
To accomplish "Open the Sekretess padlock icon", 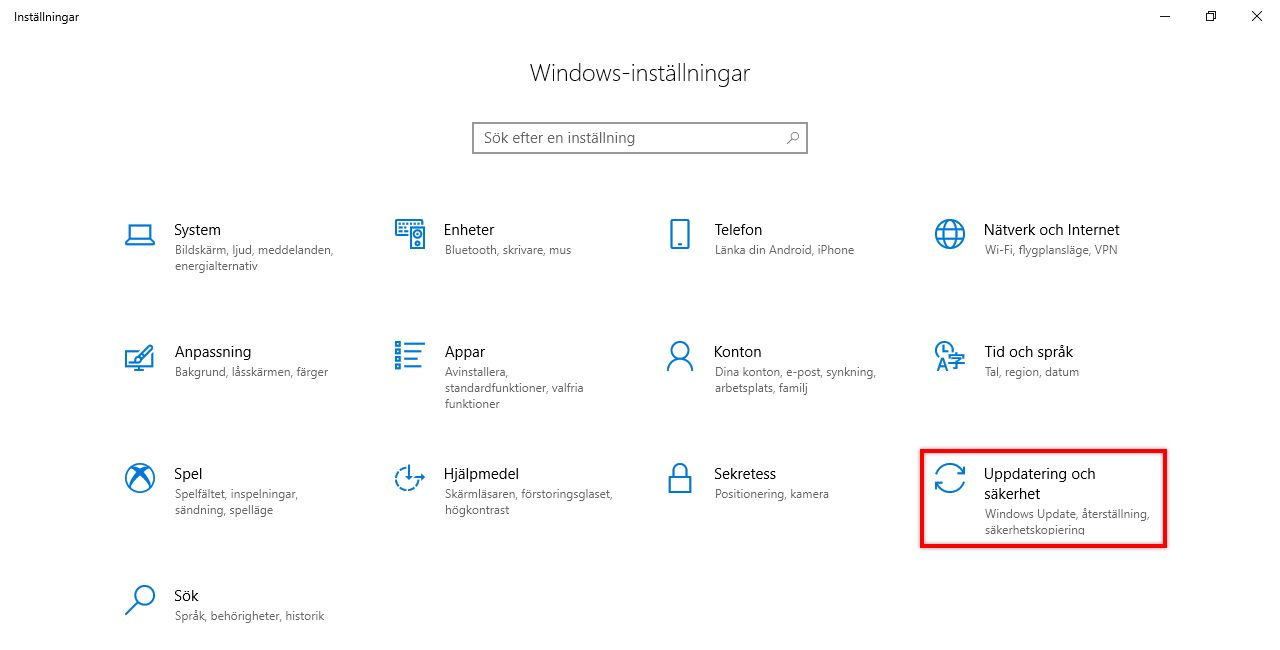I will pyautogui.click(x=680, y=477).
